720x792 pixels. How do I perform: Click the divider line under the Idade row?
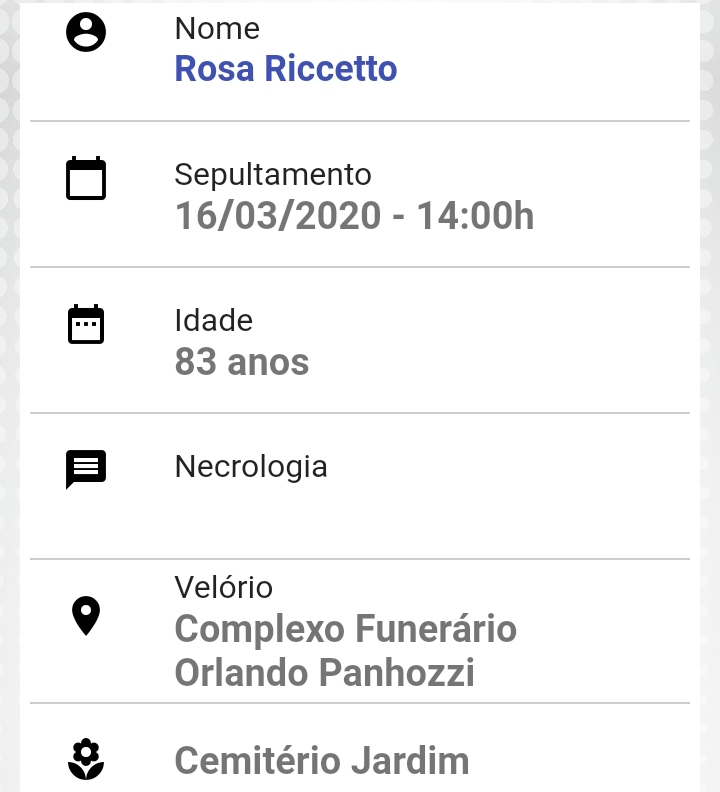[360, 413]
